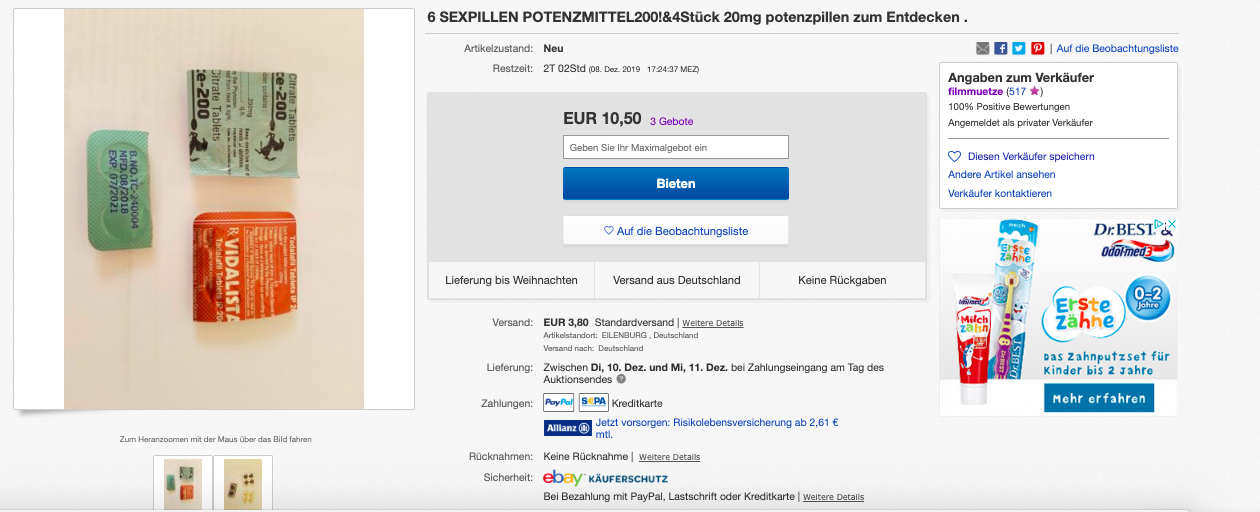Click the heart icon to save seller
The width and height of the screenshot is (1260, 512).
click(x=954, y=156)
